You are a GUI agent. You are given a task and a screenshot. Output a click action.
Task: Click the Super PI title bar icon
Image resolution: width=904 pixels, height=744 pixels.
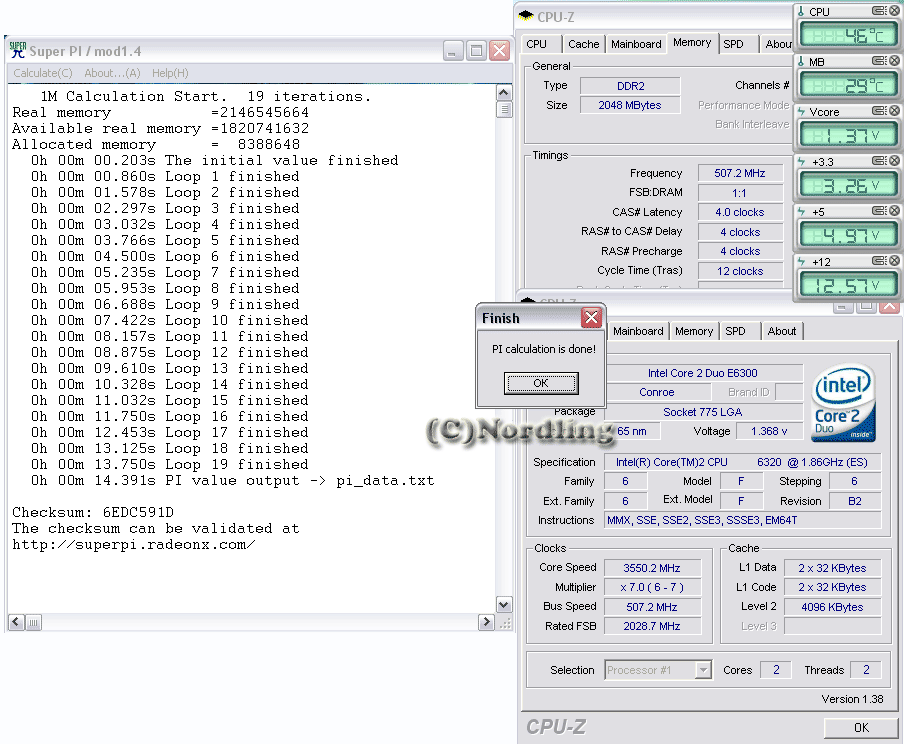[x=18, y=50]
